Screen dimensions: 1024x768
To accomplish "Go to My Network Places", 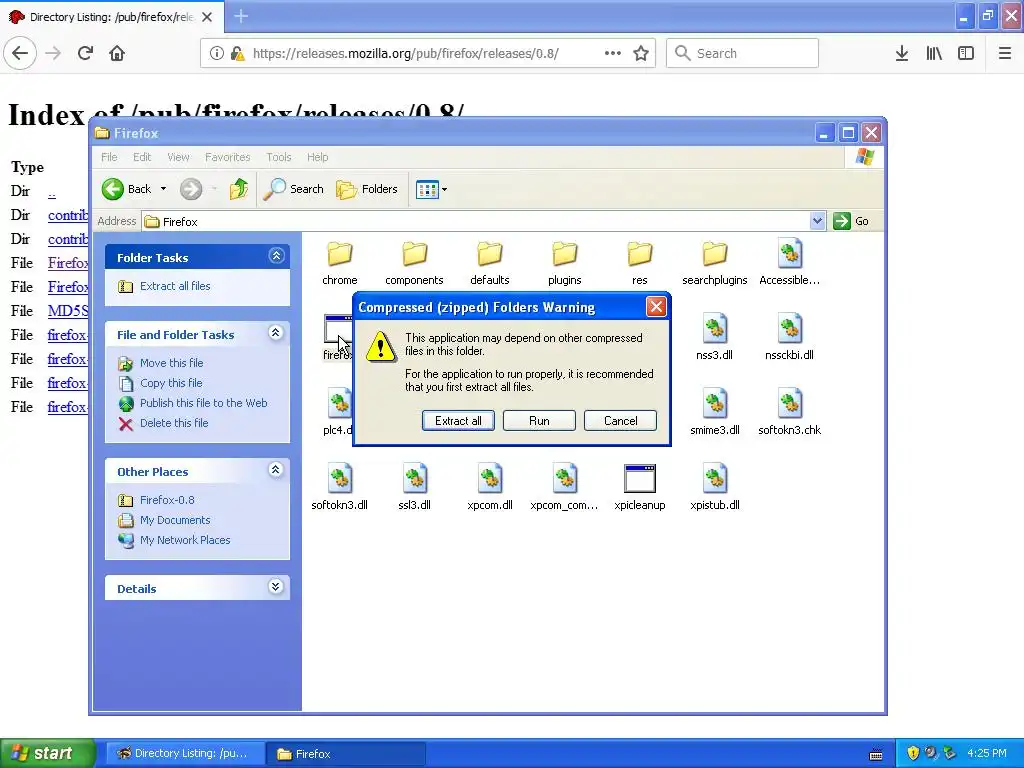I will 185,540.
